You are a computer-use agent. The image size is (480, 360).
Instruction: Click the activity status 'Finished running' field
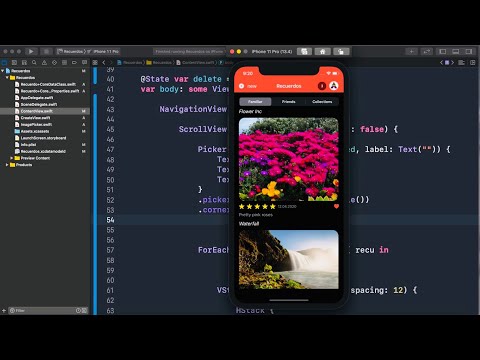[x=189, y=51]
